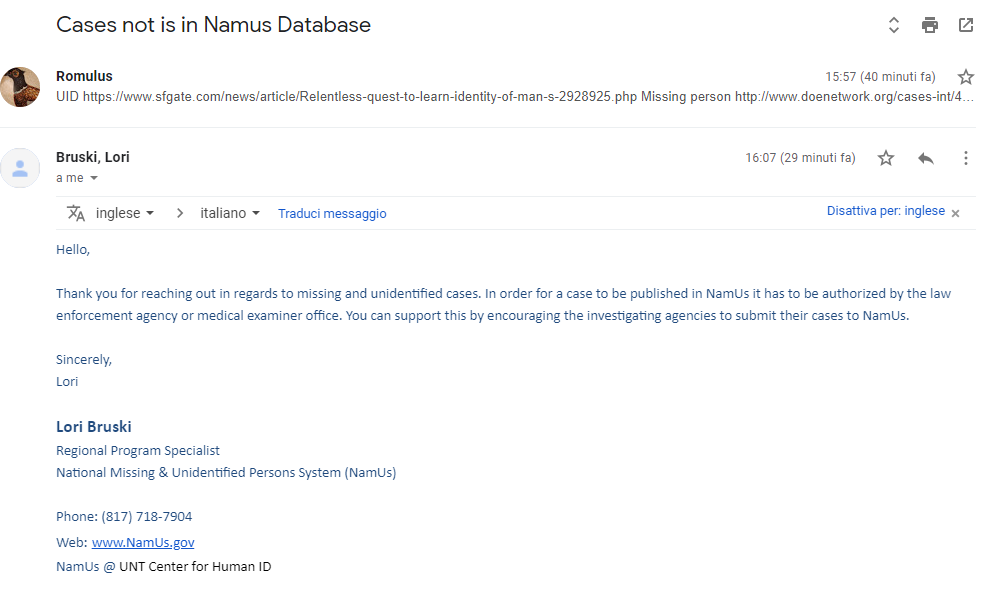
Task: Open the three-dot more options menu
Action: [966, 158]
